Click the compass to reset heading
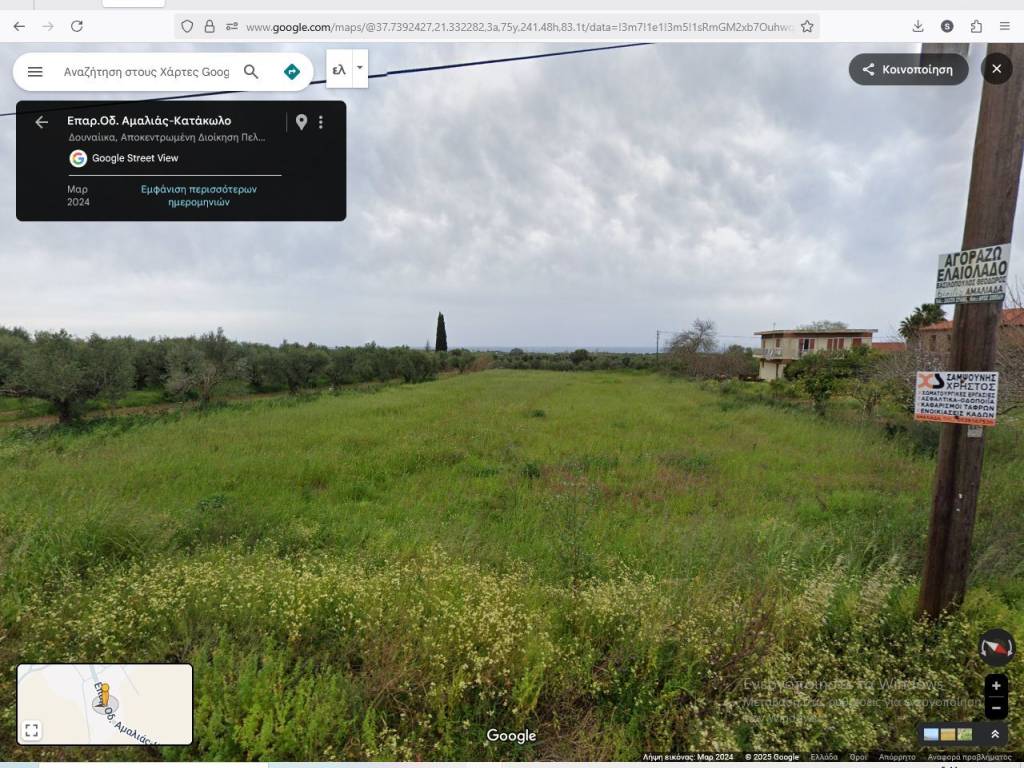 point(996,647)
